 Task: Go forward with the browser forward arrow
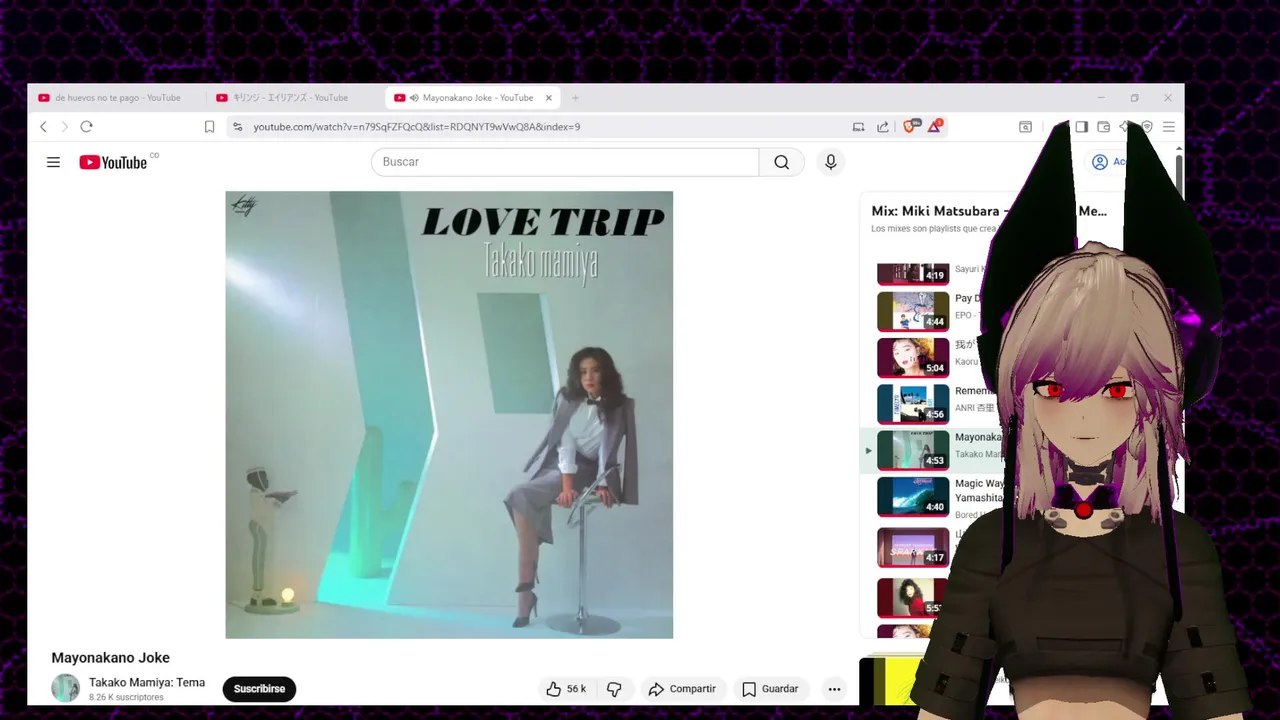click(64, 127)
